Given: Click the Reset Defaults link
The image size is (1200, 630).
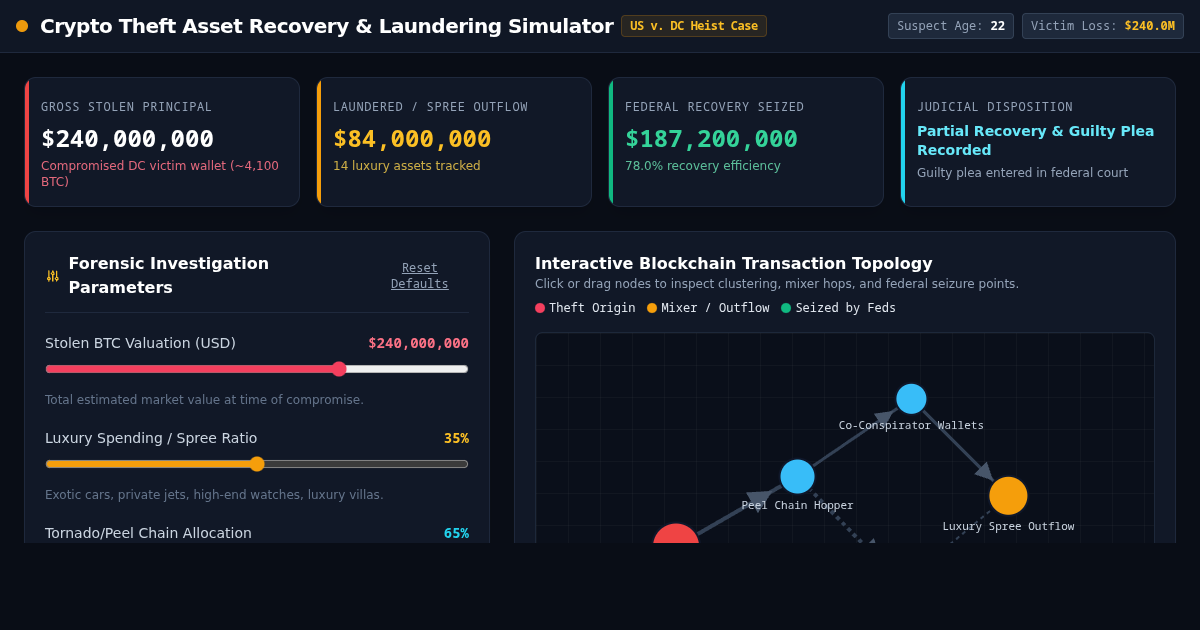Looking at the screenshot, I should point(420,276).
